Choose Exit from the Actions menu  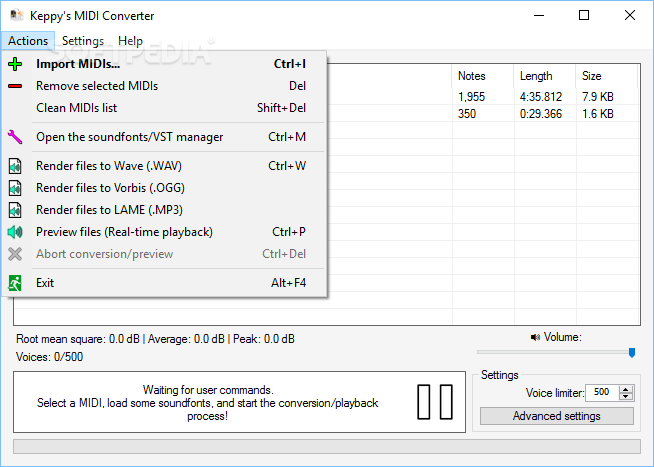[165, 283]
